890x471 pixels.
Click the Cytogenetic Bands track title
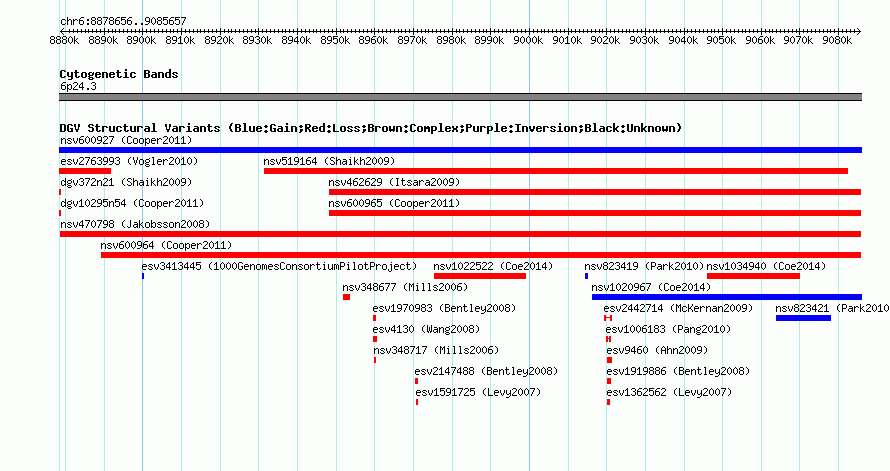click(x=119, y=74)
